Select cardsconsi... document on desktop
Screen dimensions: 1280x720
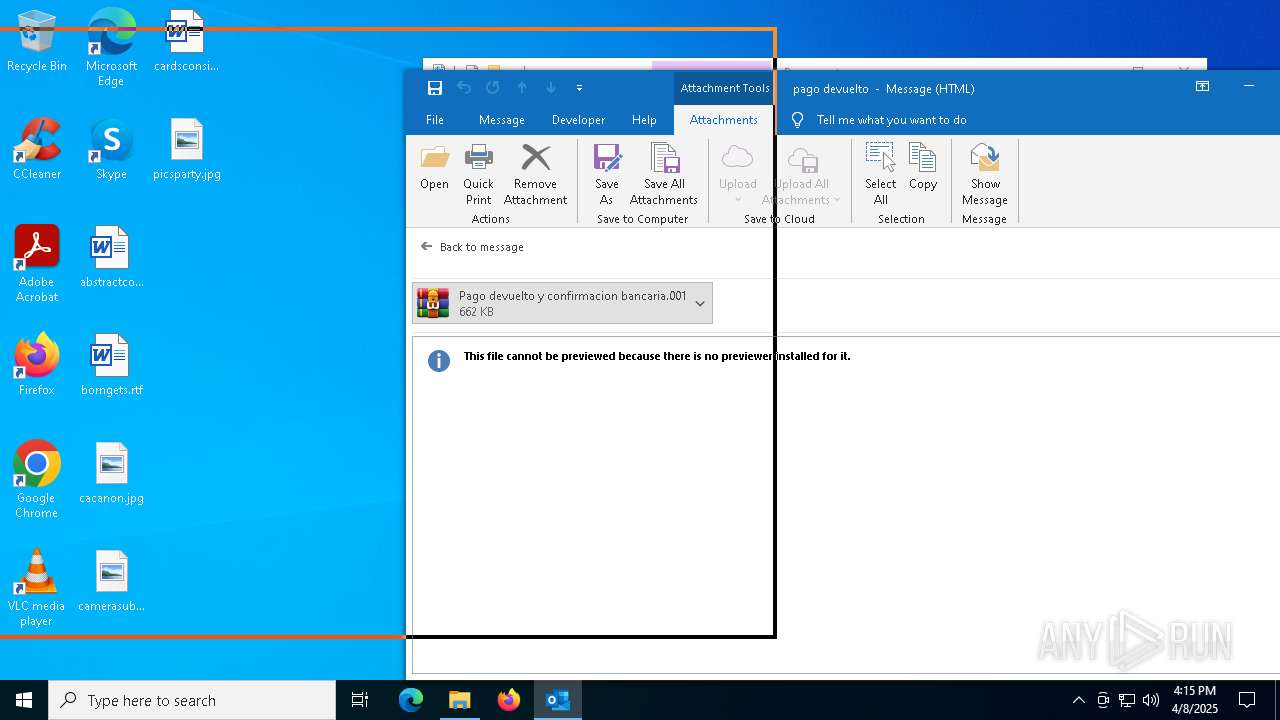click(186, 42)
